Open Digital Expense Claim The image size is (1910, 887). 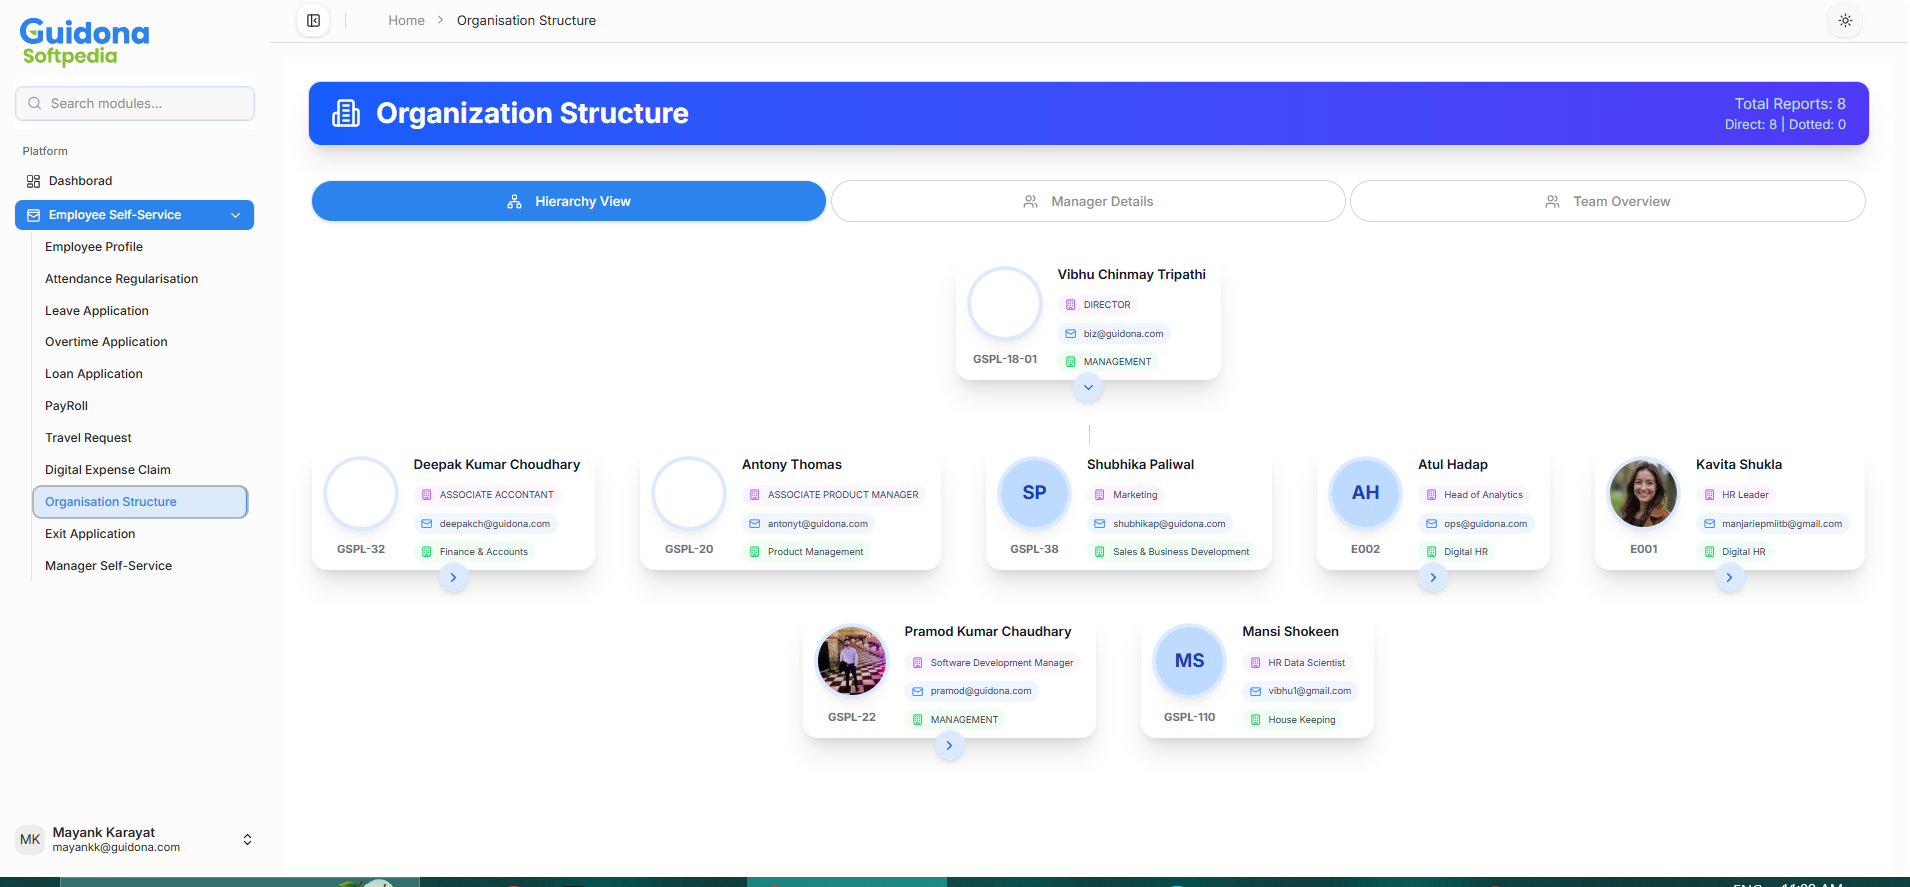pyautogui.click(x=108, y=470)
